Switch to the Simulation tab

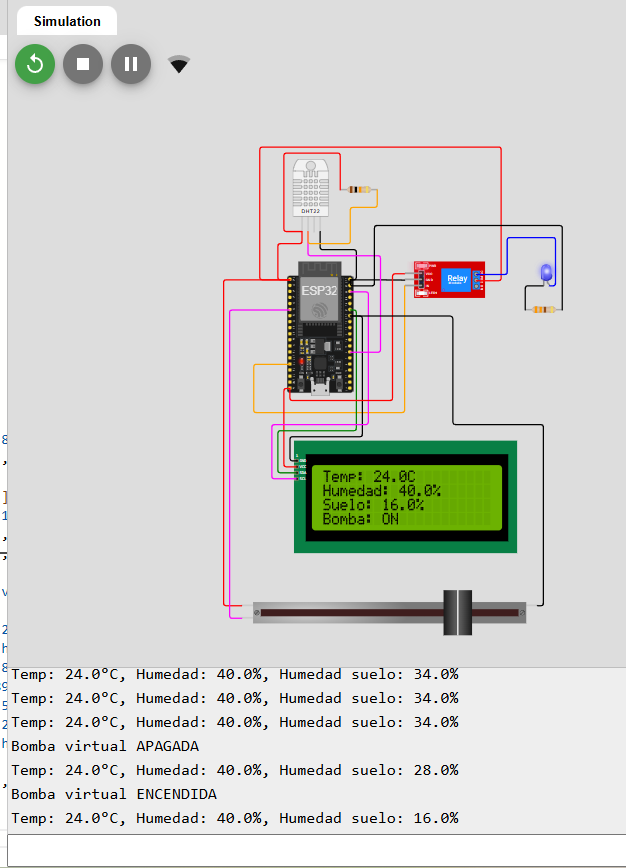point(67,21)
